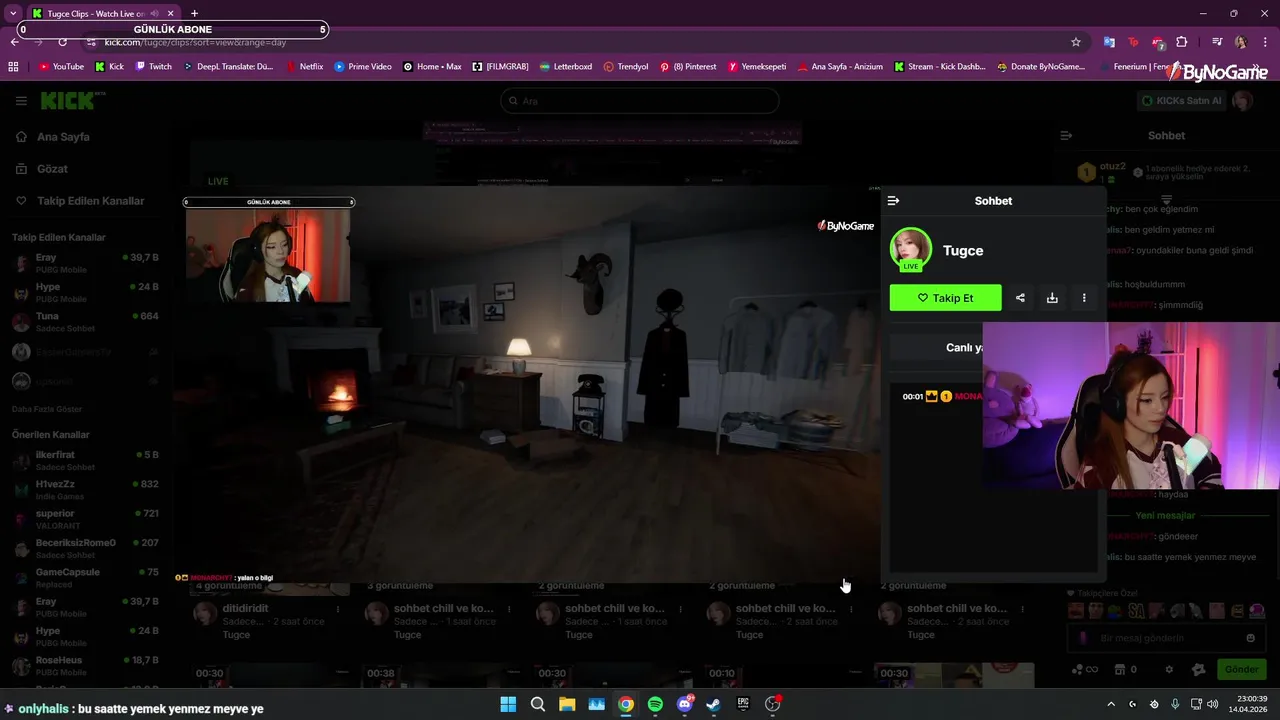The image size is (1280, 720).
Task: Open recommended channel BeceriksizRome0
Action: click(85, 548)
